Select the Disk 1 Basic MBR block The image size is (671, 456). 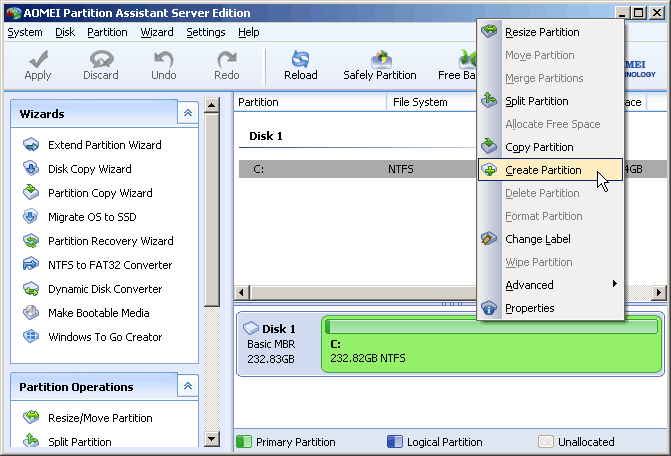(x=278, y=344)
